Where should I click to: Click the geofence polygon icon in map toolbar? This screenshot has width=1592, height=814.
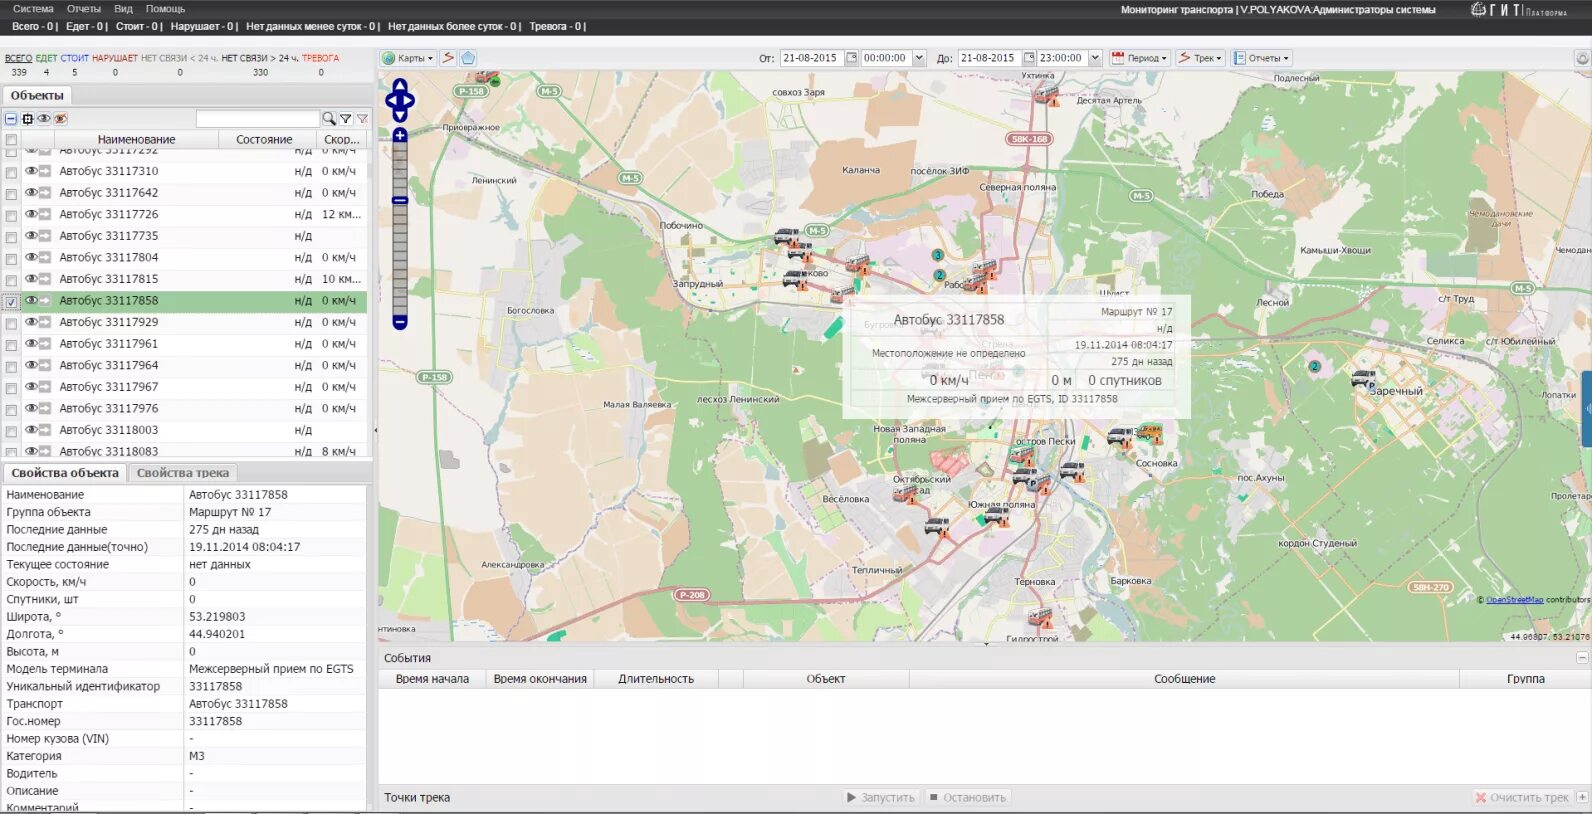[468, 58]
